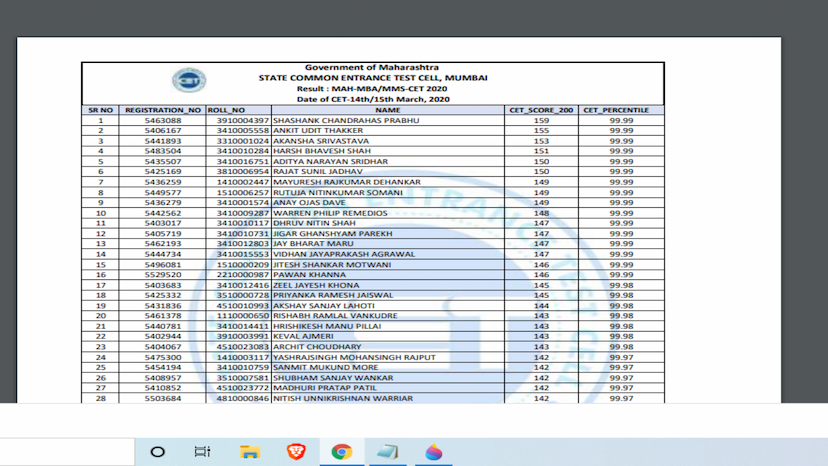The width and height of the screenshot is (828, 466).
Task: Select the CET_PERCENTILE column header
Action: point(616,110)
